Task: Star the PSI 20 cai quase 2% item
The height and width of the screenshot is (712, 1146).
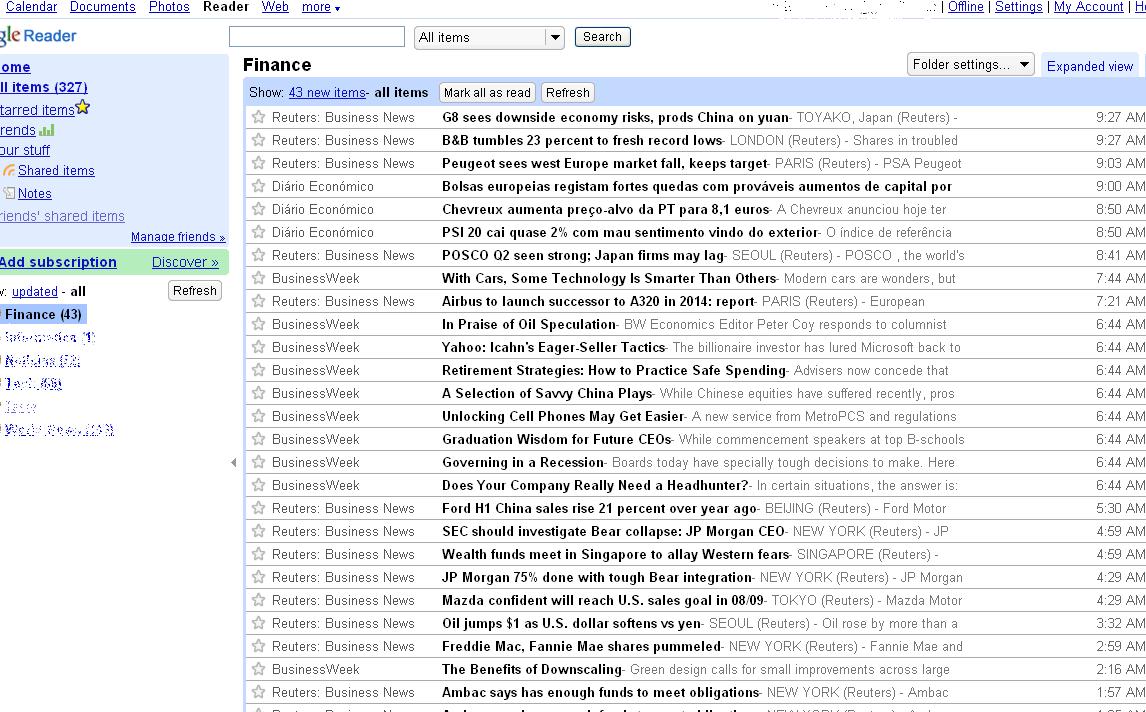Action: 258,232
